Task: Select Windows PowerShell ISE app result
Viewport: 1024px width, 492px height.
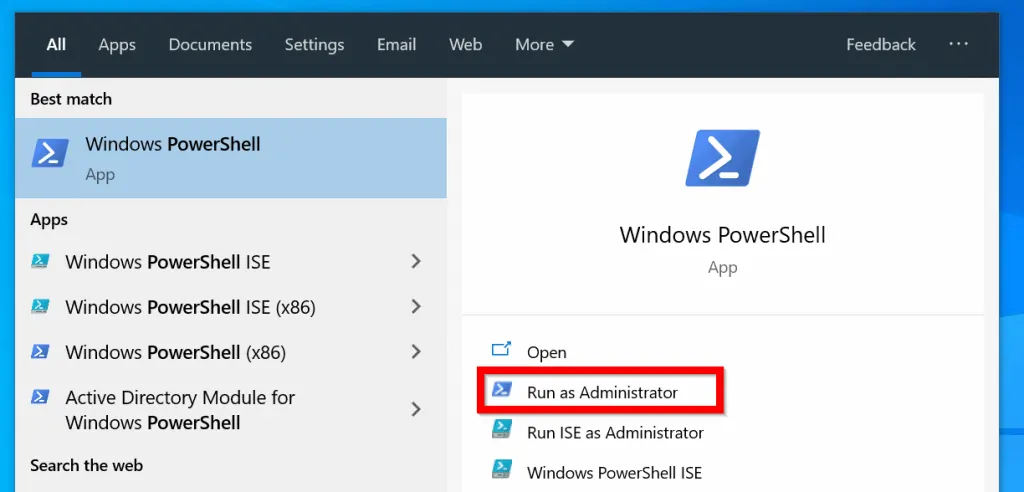Action: 231,261
